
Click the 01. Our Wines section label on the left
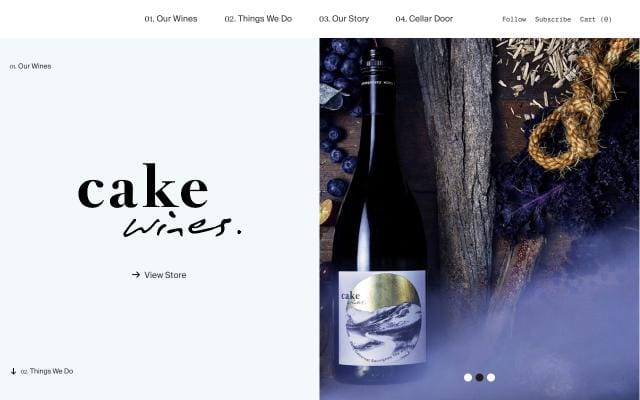[31, 66]
